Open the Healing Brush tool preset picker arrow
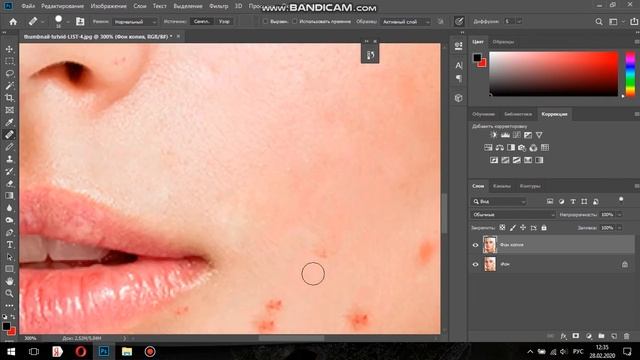The width and height of the screenshot is (640, 360). [42, 22]
